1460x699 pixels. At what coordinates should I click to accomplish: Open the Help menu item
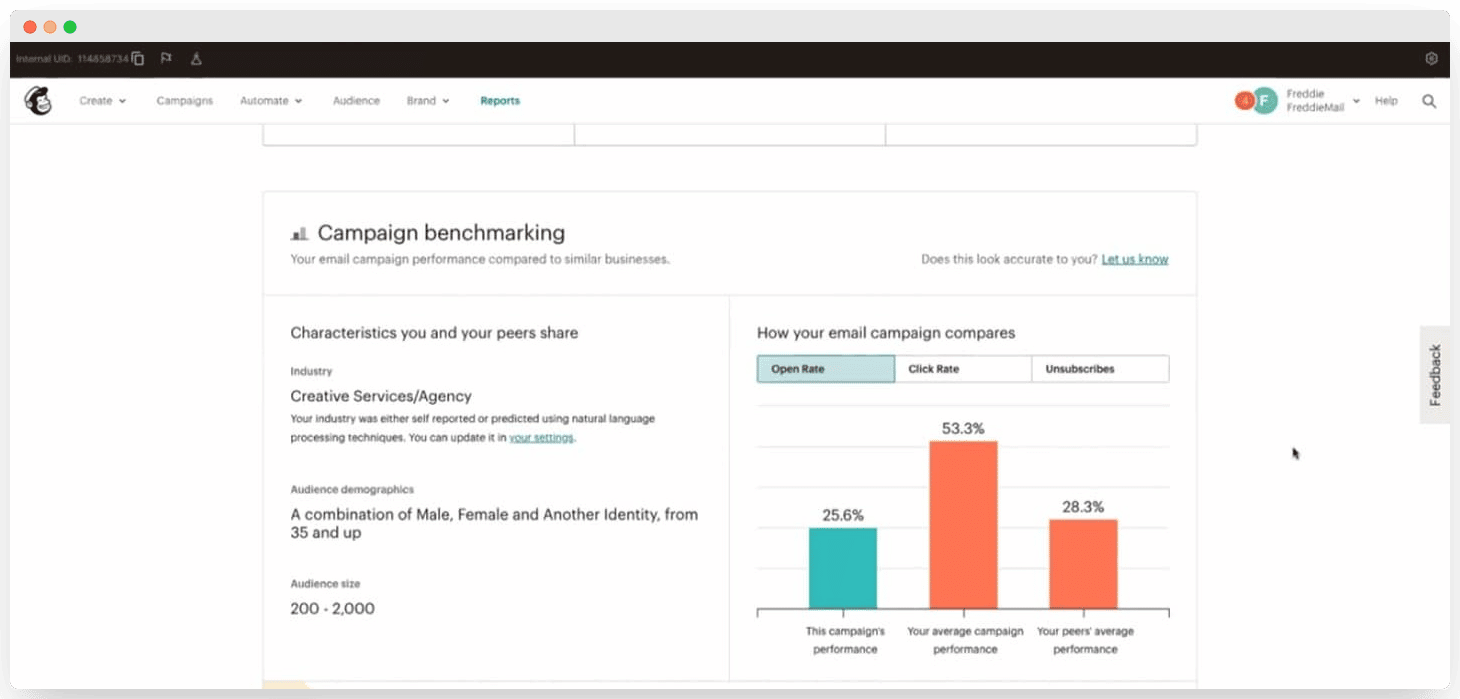coord(1386,101)
